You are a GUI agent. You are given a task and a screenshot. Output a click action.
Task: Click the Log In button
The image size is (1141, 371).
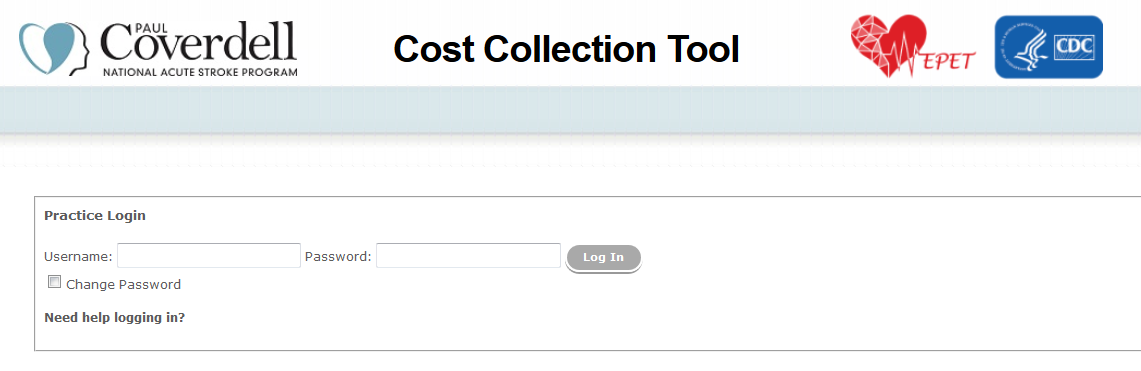[x=603, y=258]
